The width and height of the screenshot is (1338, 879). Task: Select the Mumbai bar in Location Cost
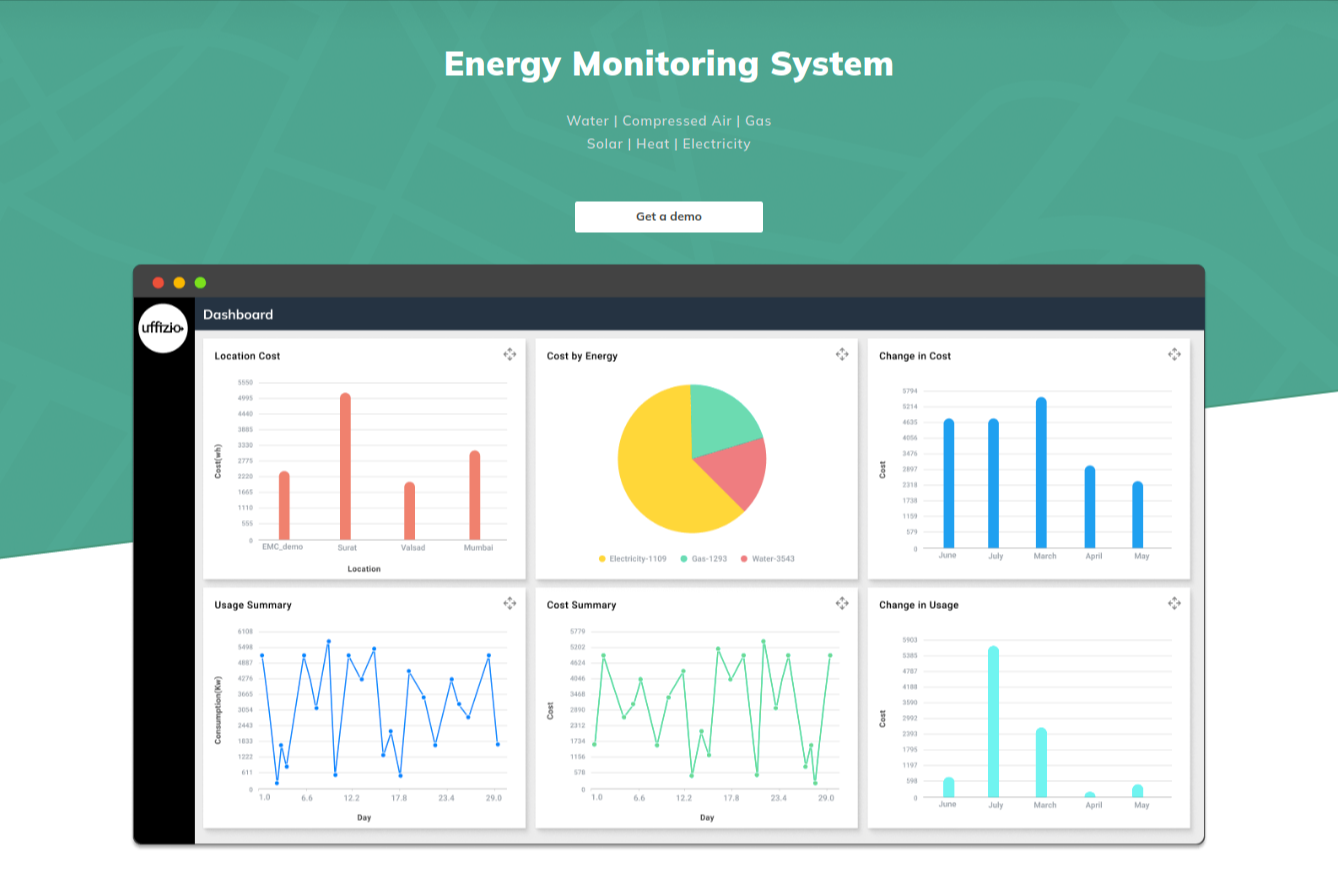pyautogui.click(x=475, y=495)
